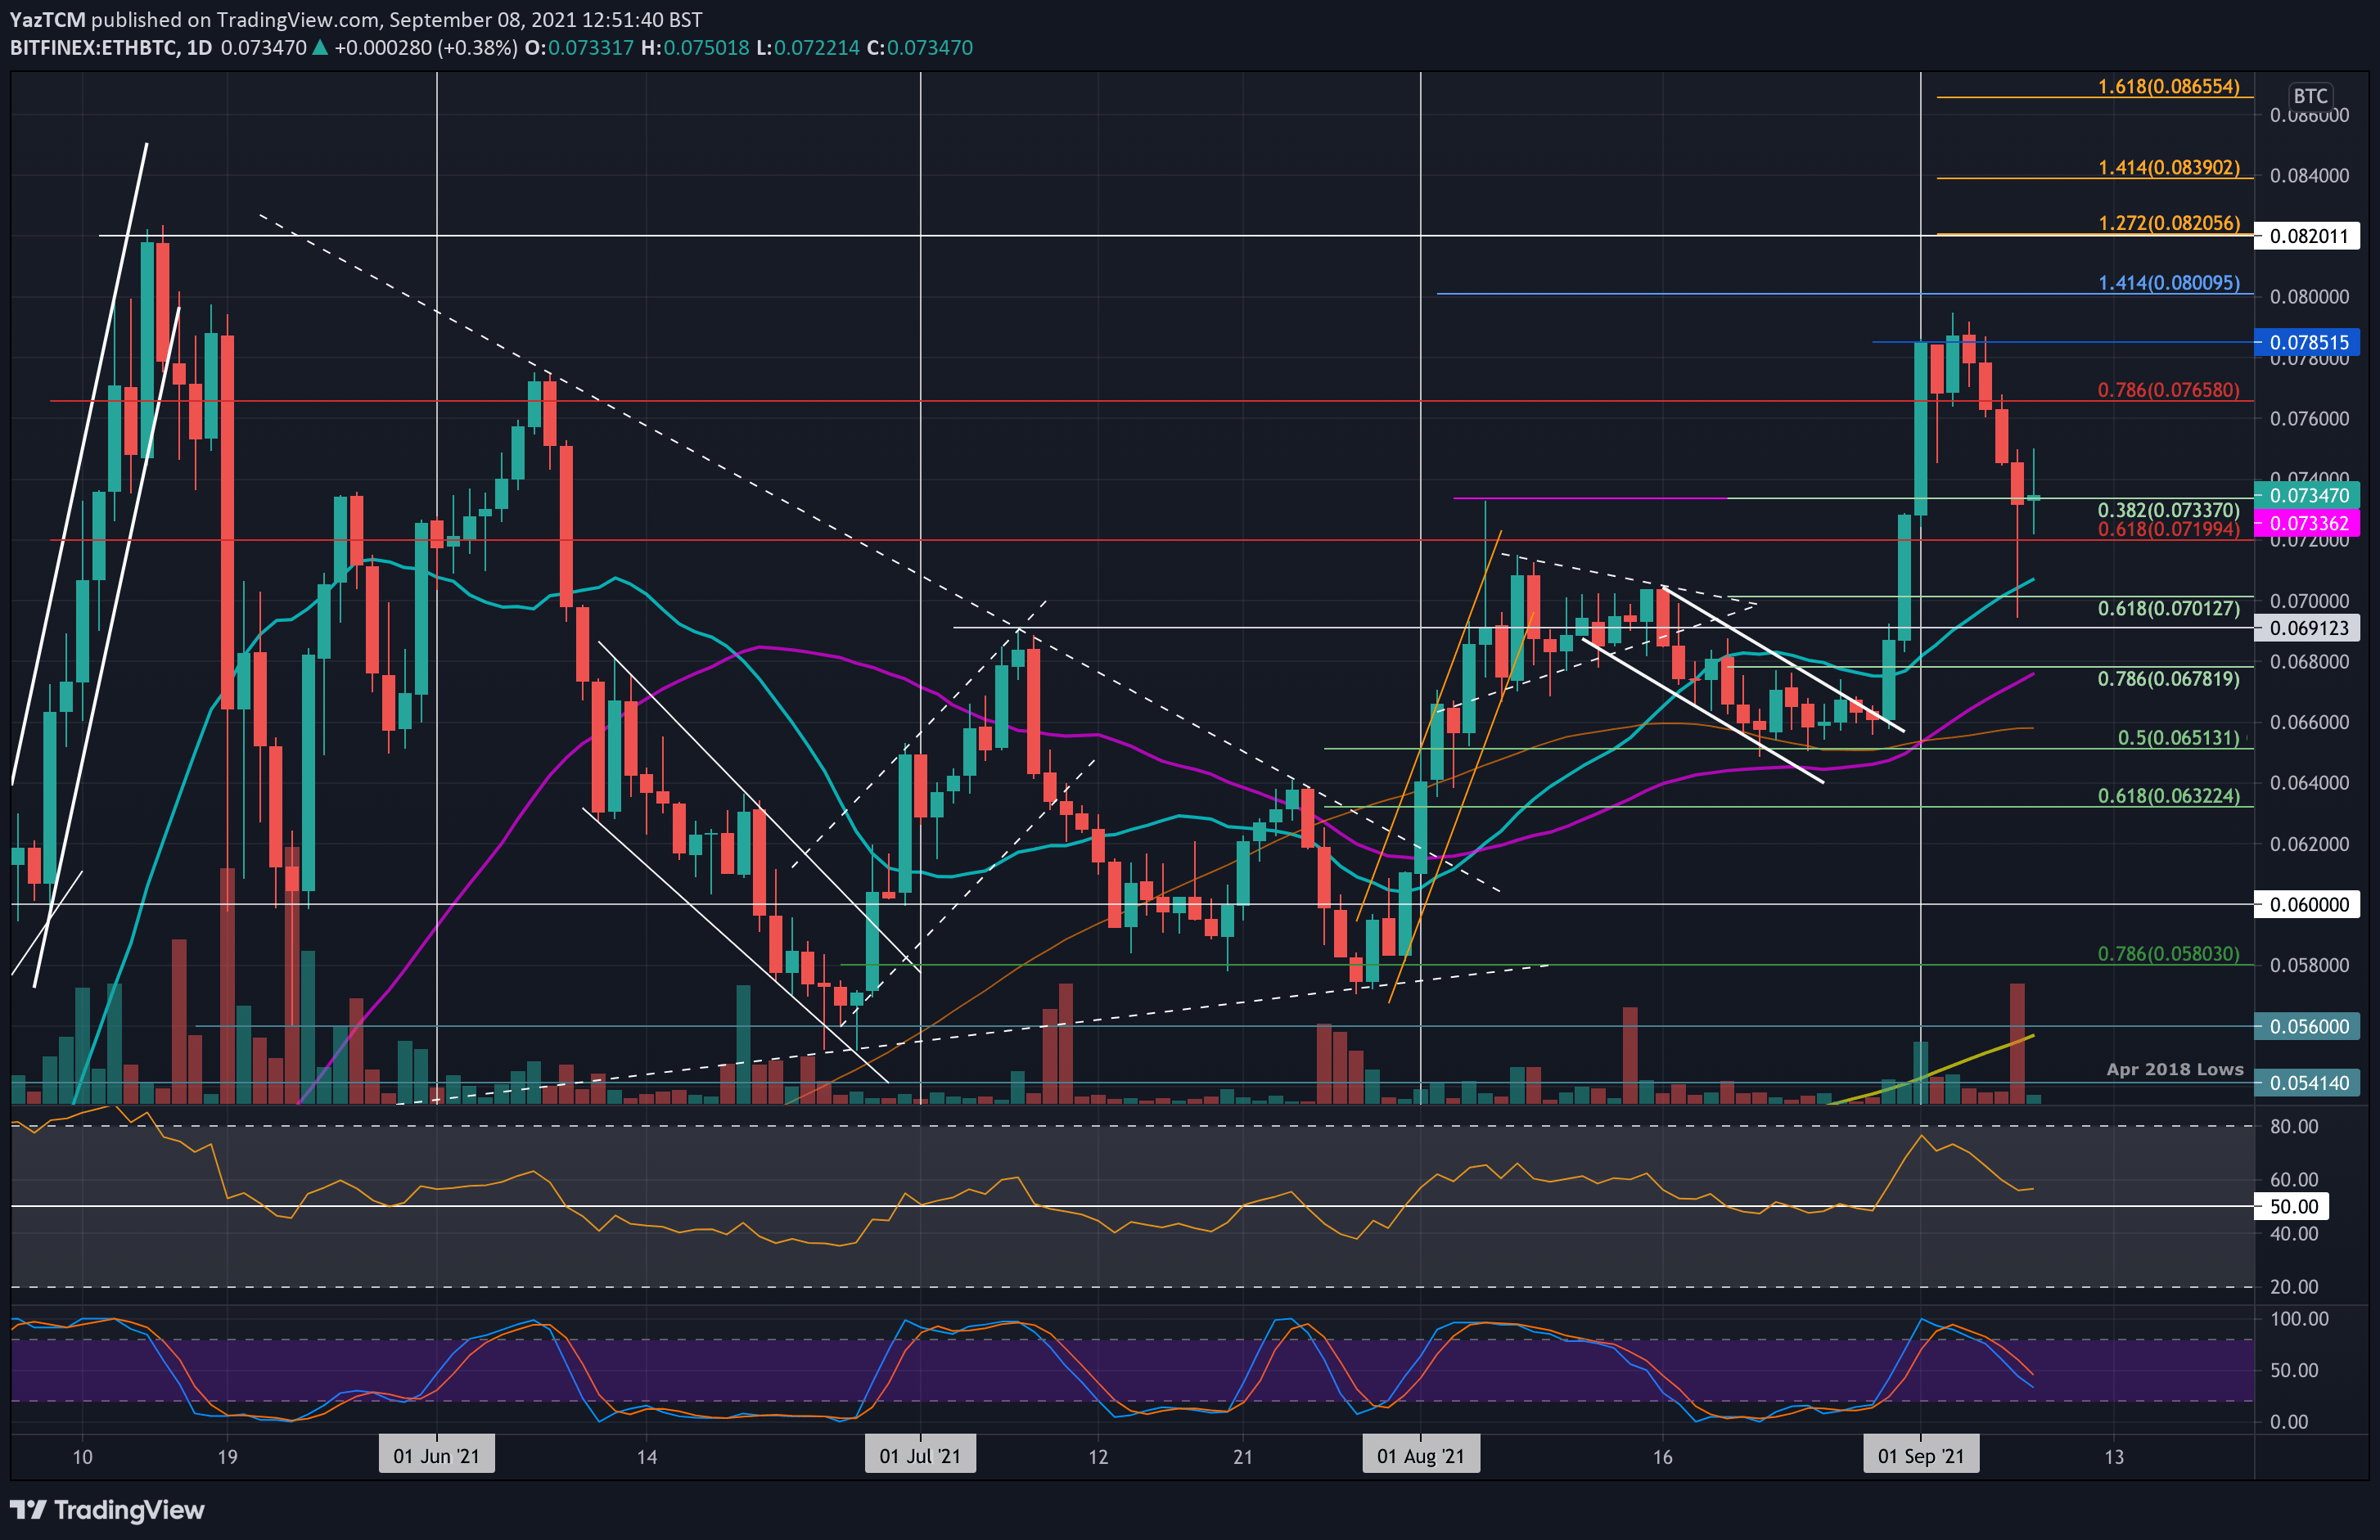Click the RSI 50.00 level label
The width and height of the screenshot is (2380, 1540).
pos(2293,1206)
